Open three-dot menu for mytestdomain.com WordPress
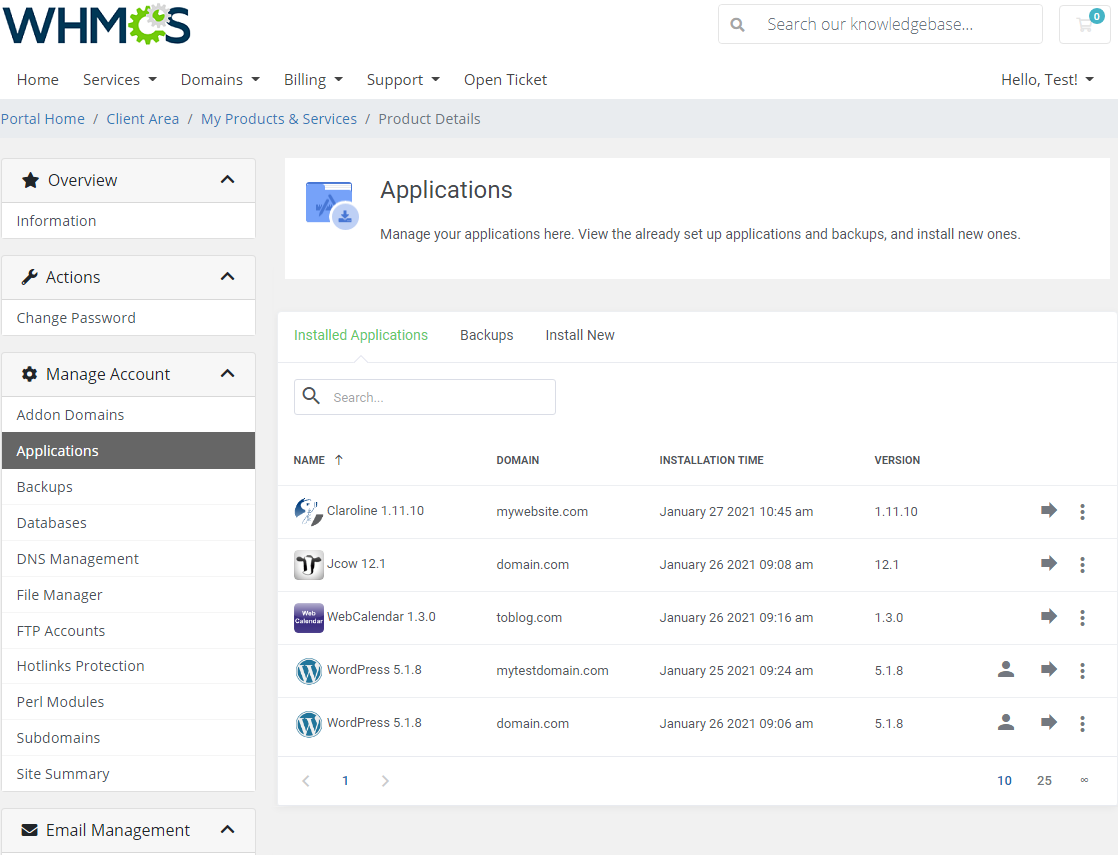The image size is (1119, 855). tap(1082, 670)
